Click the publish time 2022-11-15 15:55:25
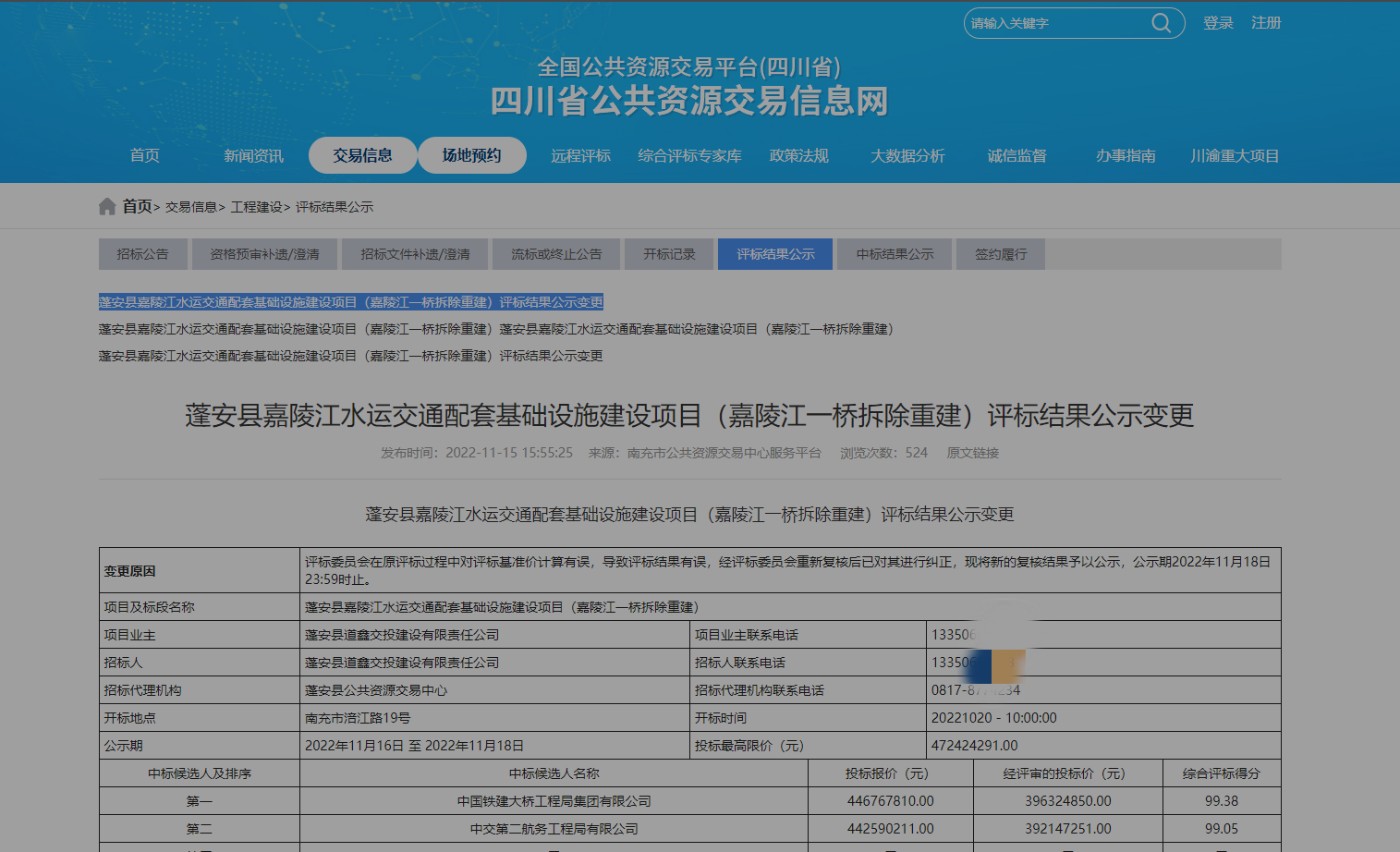Viewport: 1400px width, 852px height. (509, 453)
